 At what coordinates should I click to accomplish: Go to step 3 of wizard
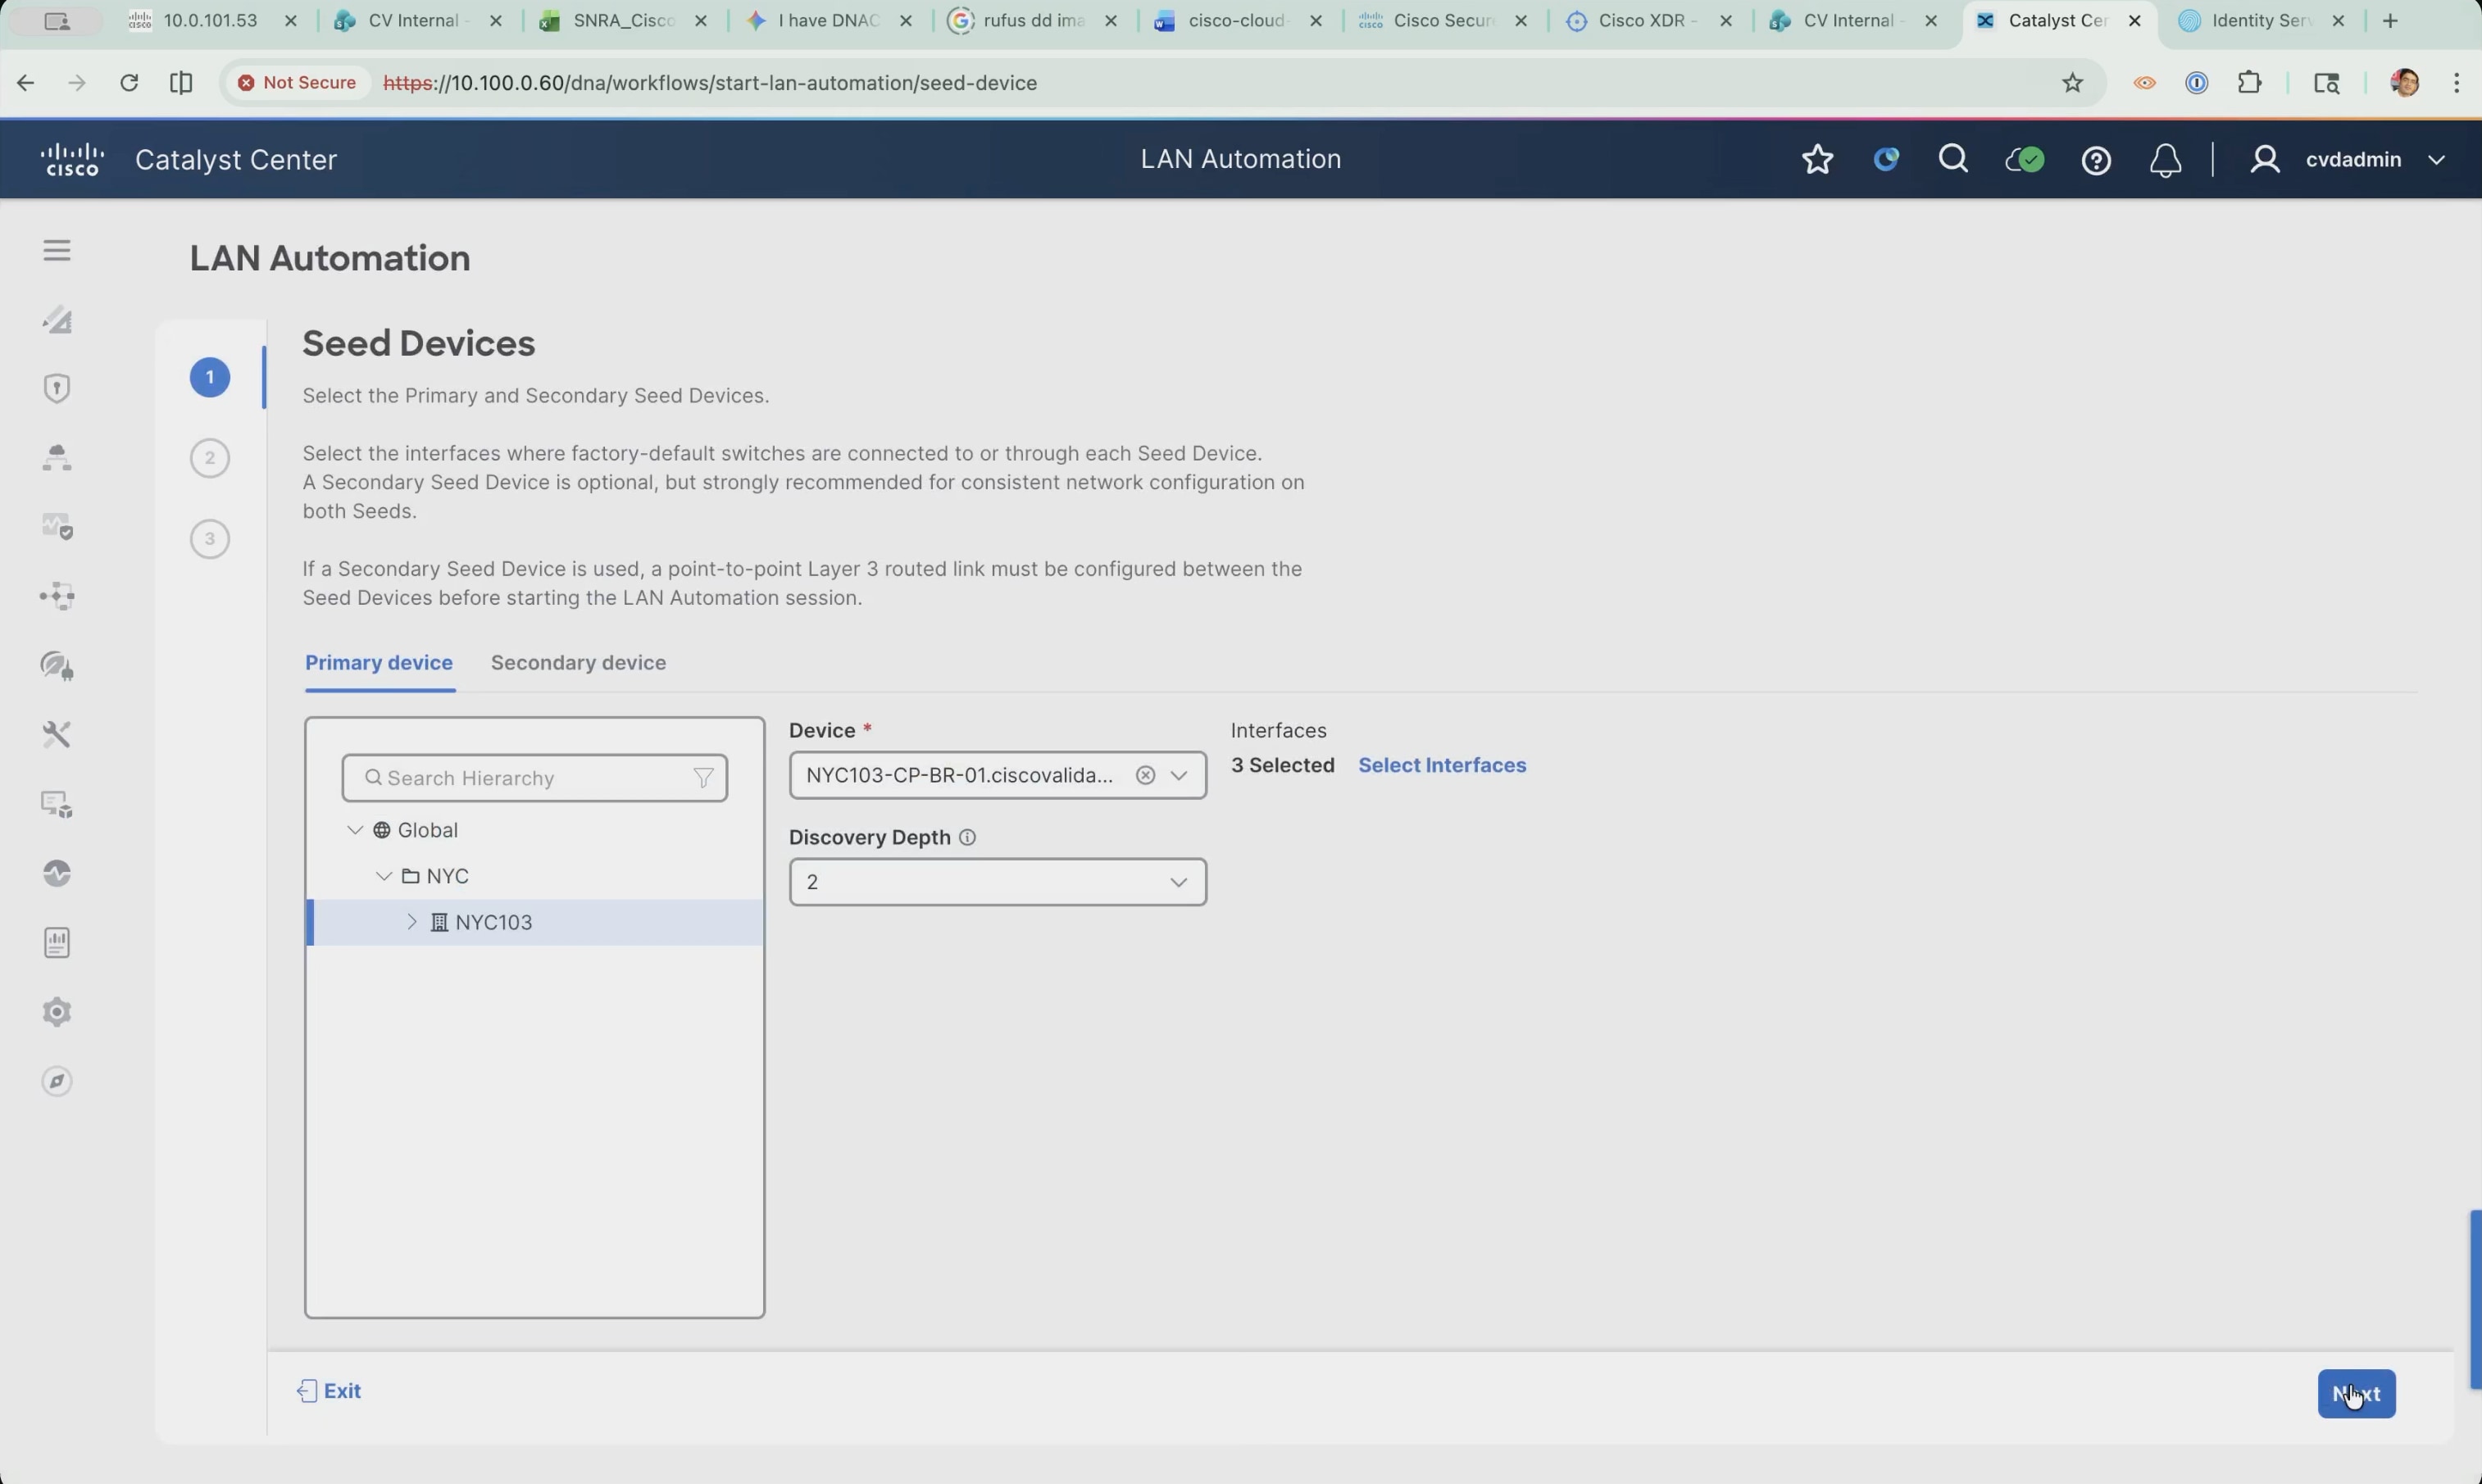pyautogui.click(x=210, y=539)
